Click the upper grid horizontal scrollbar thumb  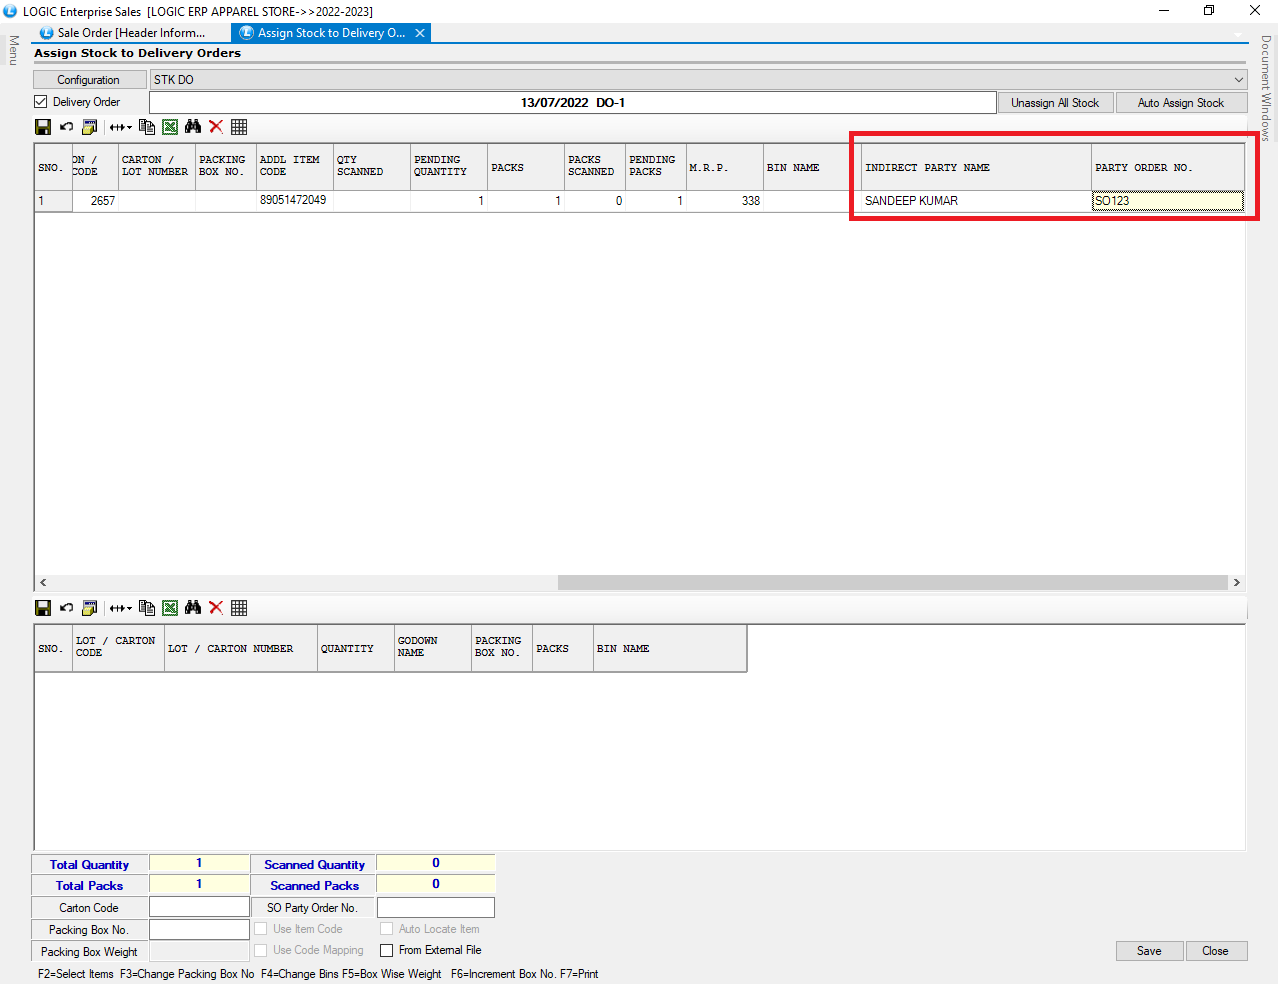(x=892, y=583)
